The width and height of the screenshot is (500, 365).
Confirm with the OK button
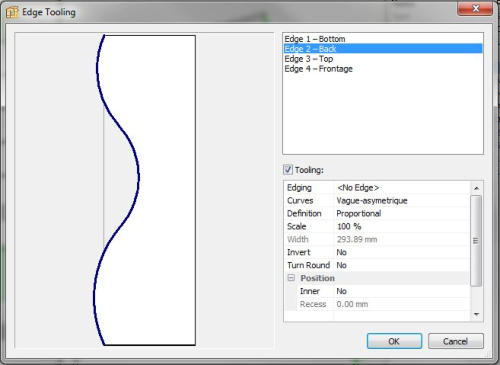[394, 341]
